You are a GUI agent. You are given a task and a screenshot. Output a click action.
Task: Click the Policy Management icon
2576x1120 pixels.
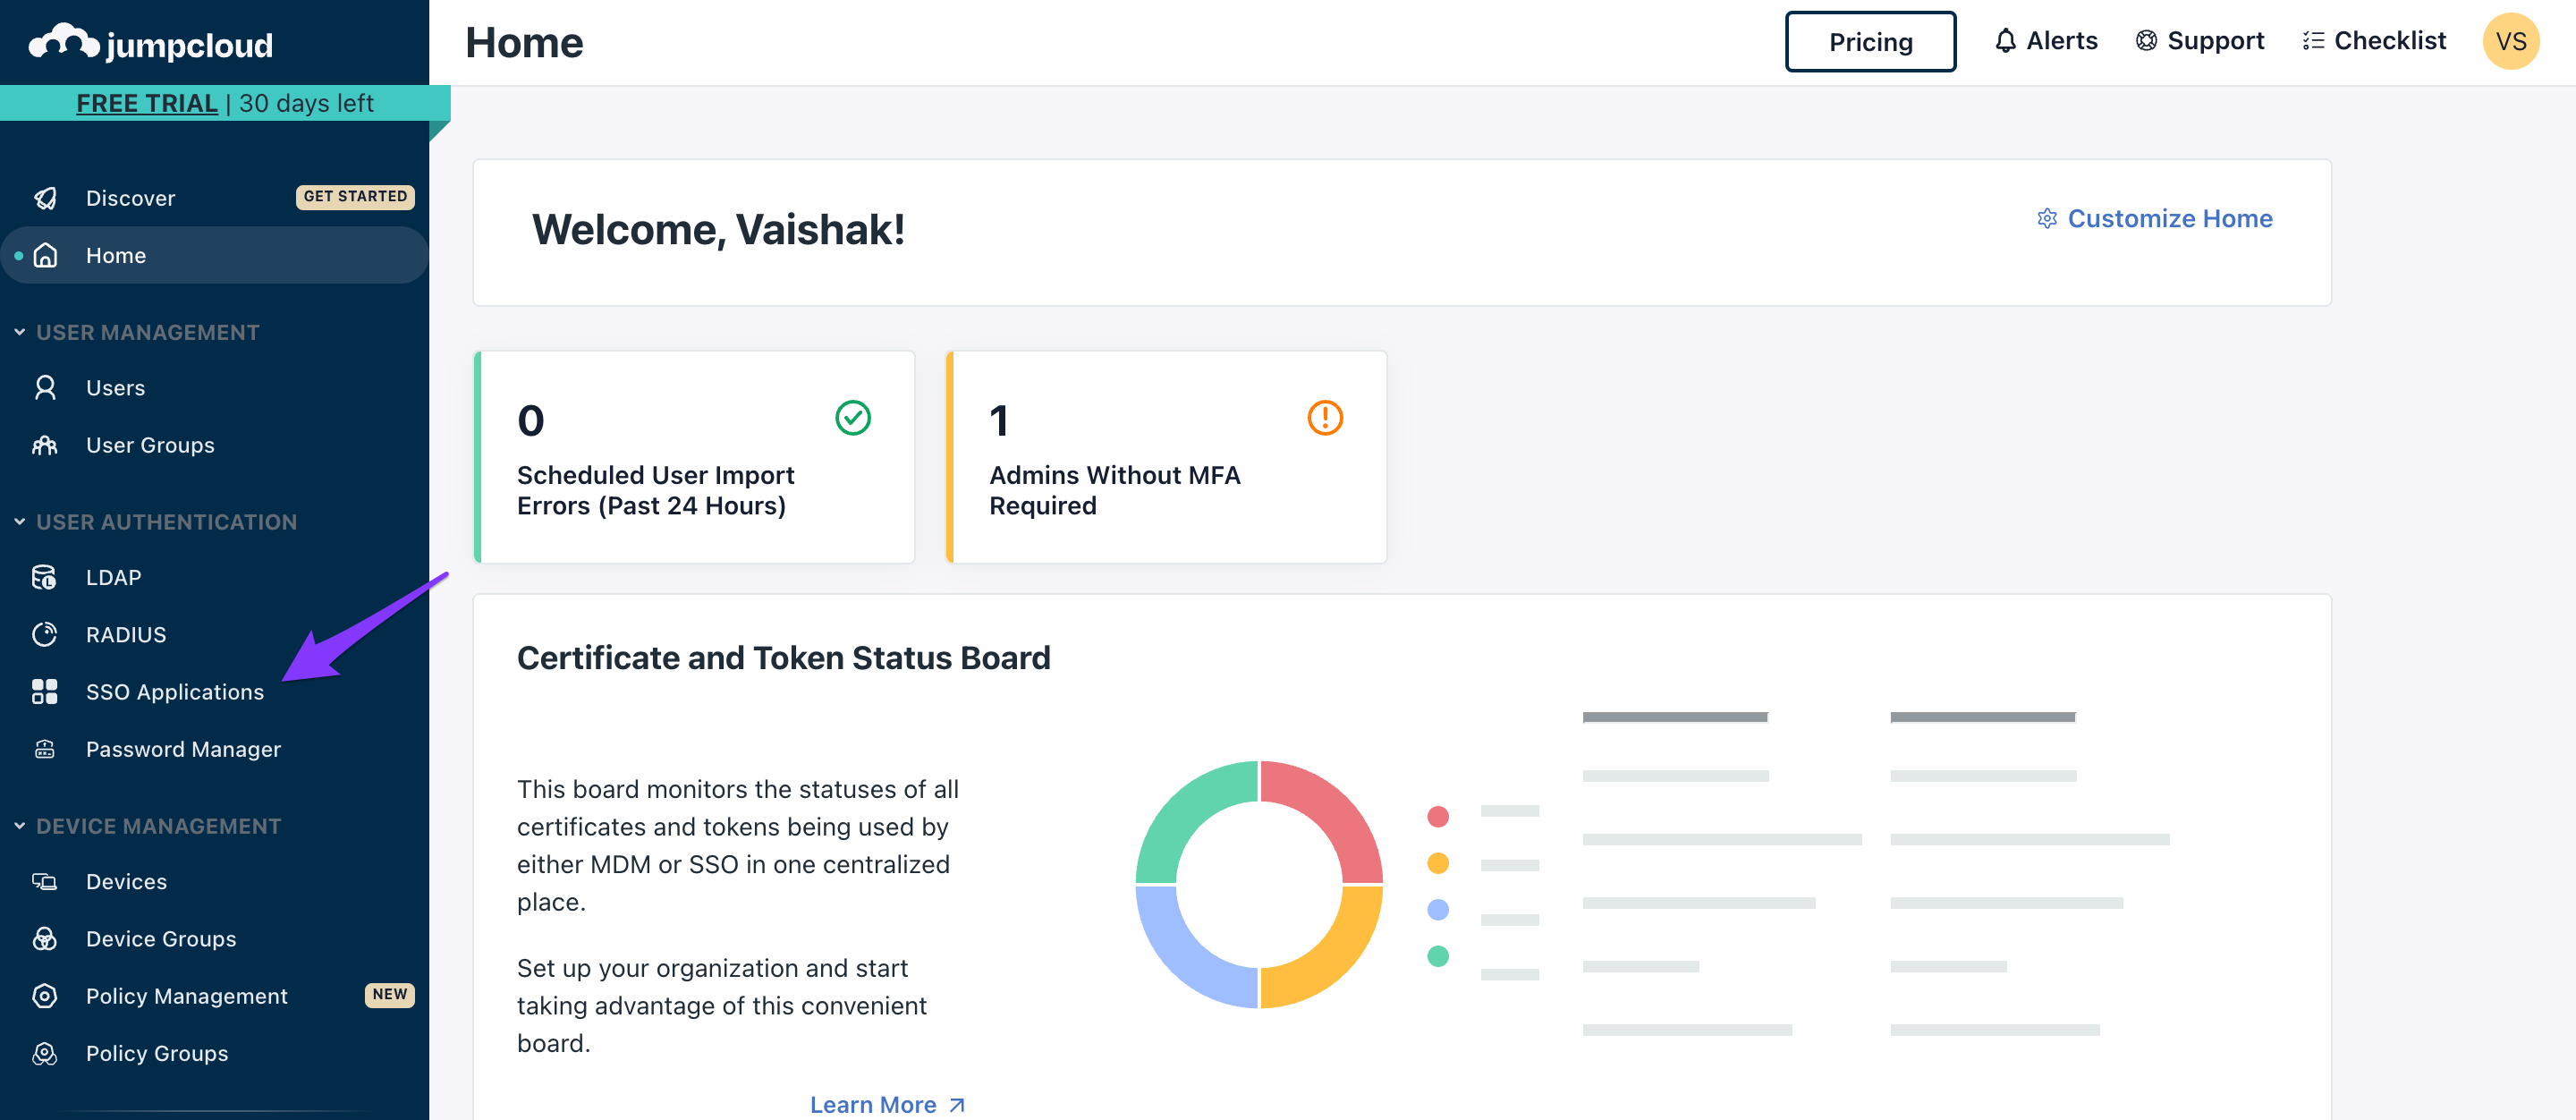(44, 996)
